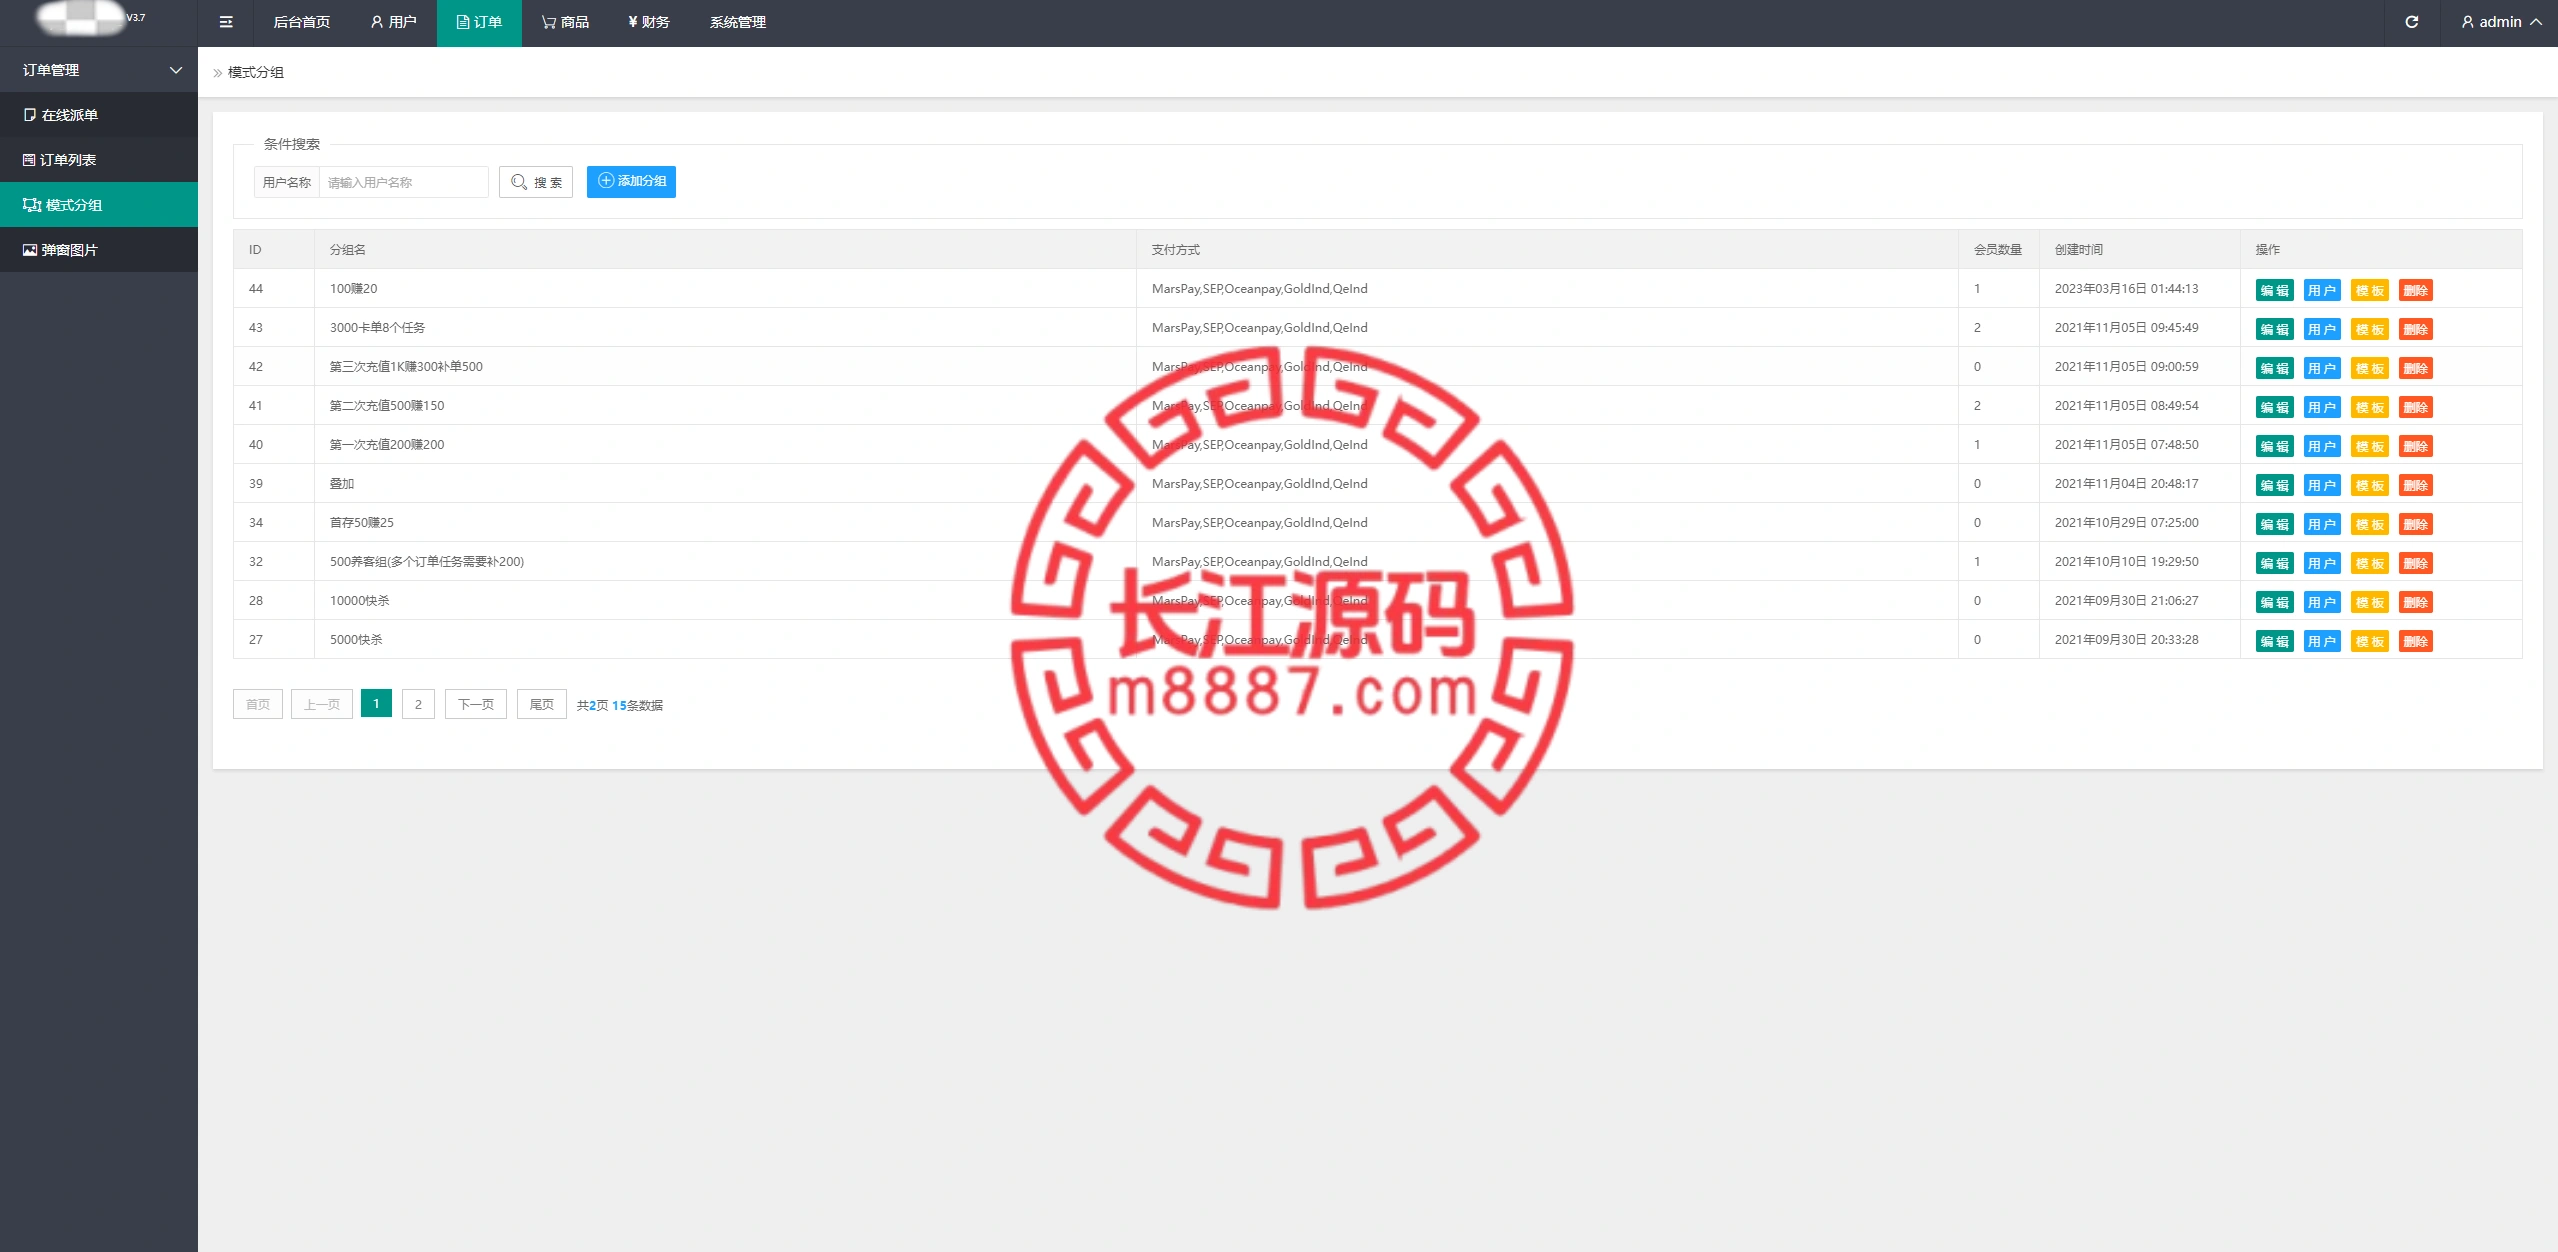Click 删除 for group ID 39
The height and width of the screenshot is (1252, 2558).
2416,485
